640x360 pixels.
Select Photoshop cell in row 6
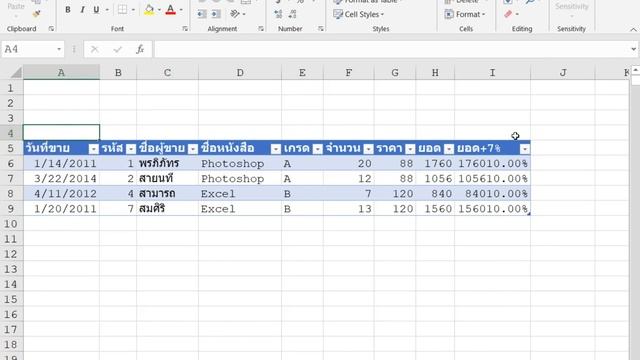pyautogui.click(x=240, y=163)
